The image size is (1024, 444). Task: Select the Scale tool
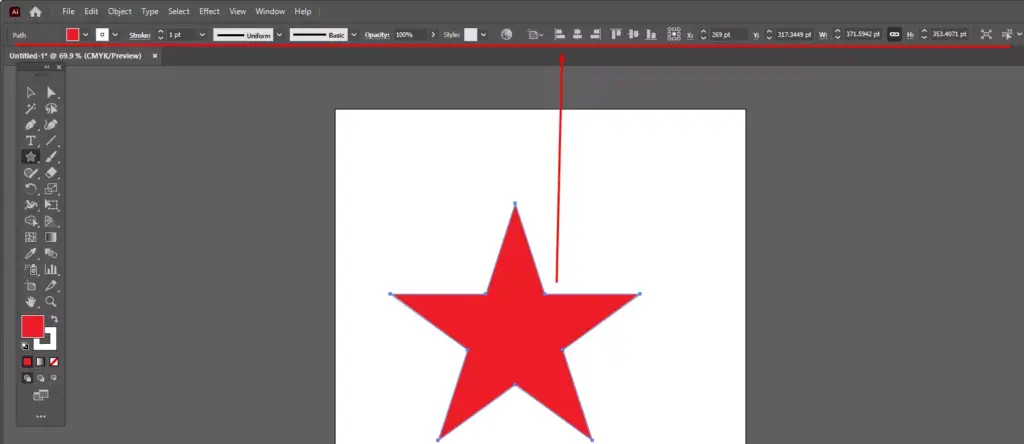[x=52, y=189]
